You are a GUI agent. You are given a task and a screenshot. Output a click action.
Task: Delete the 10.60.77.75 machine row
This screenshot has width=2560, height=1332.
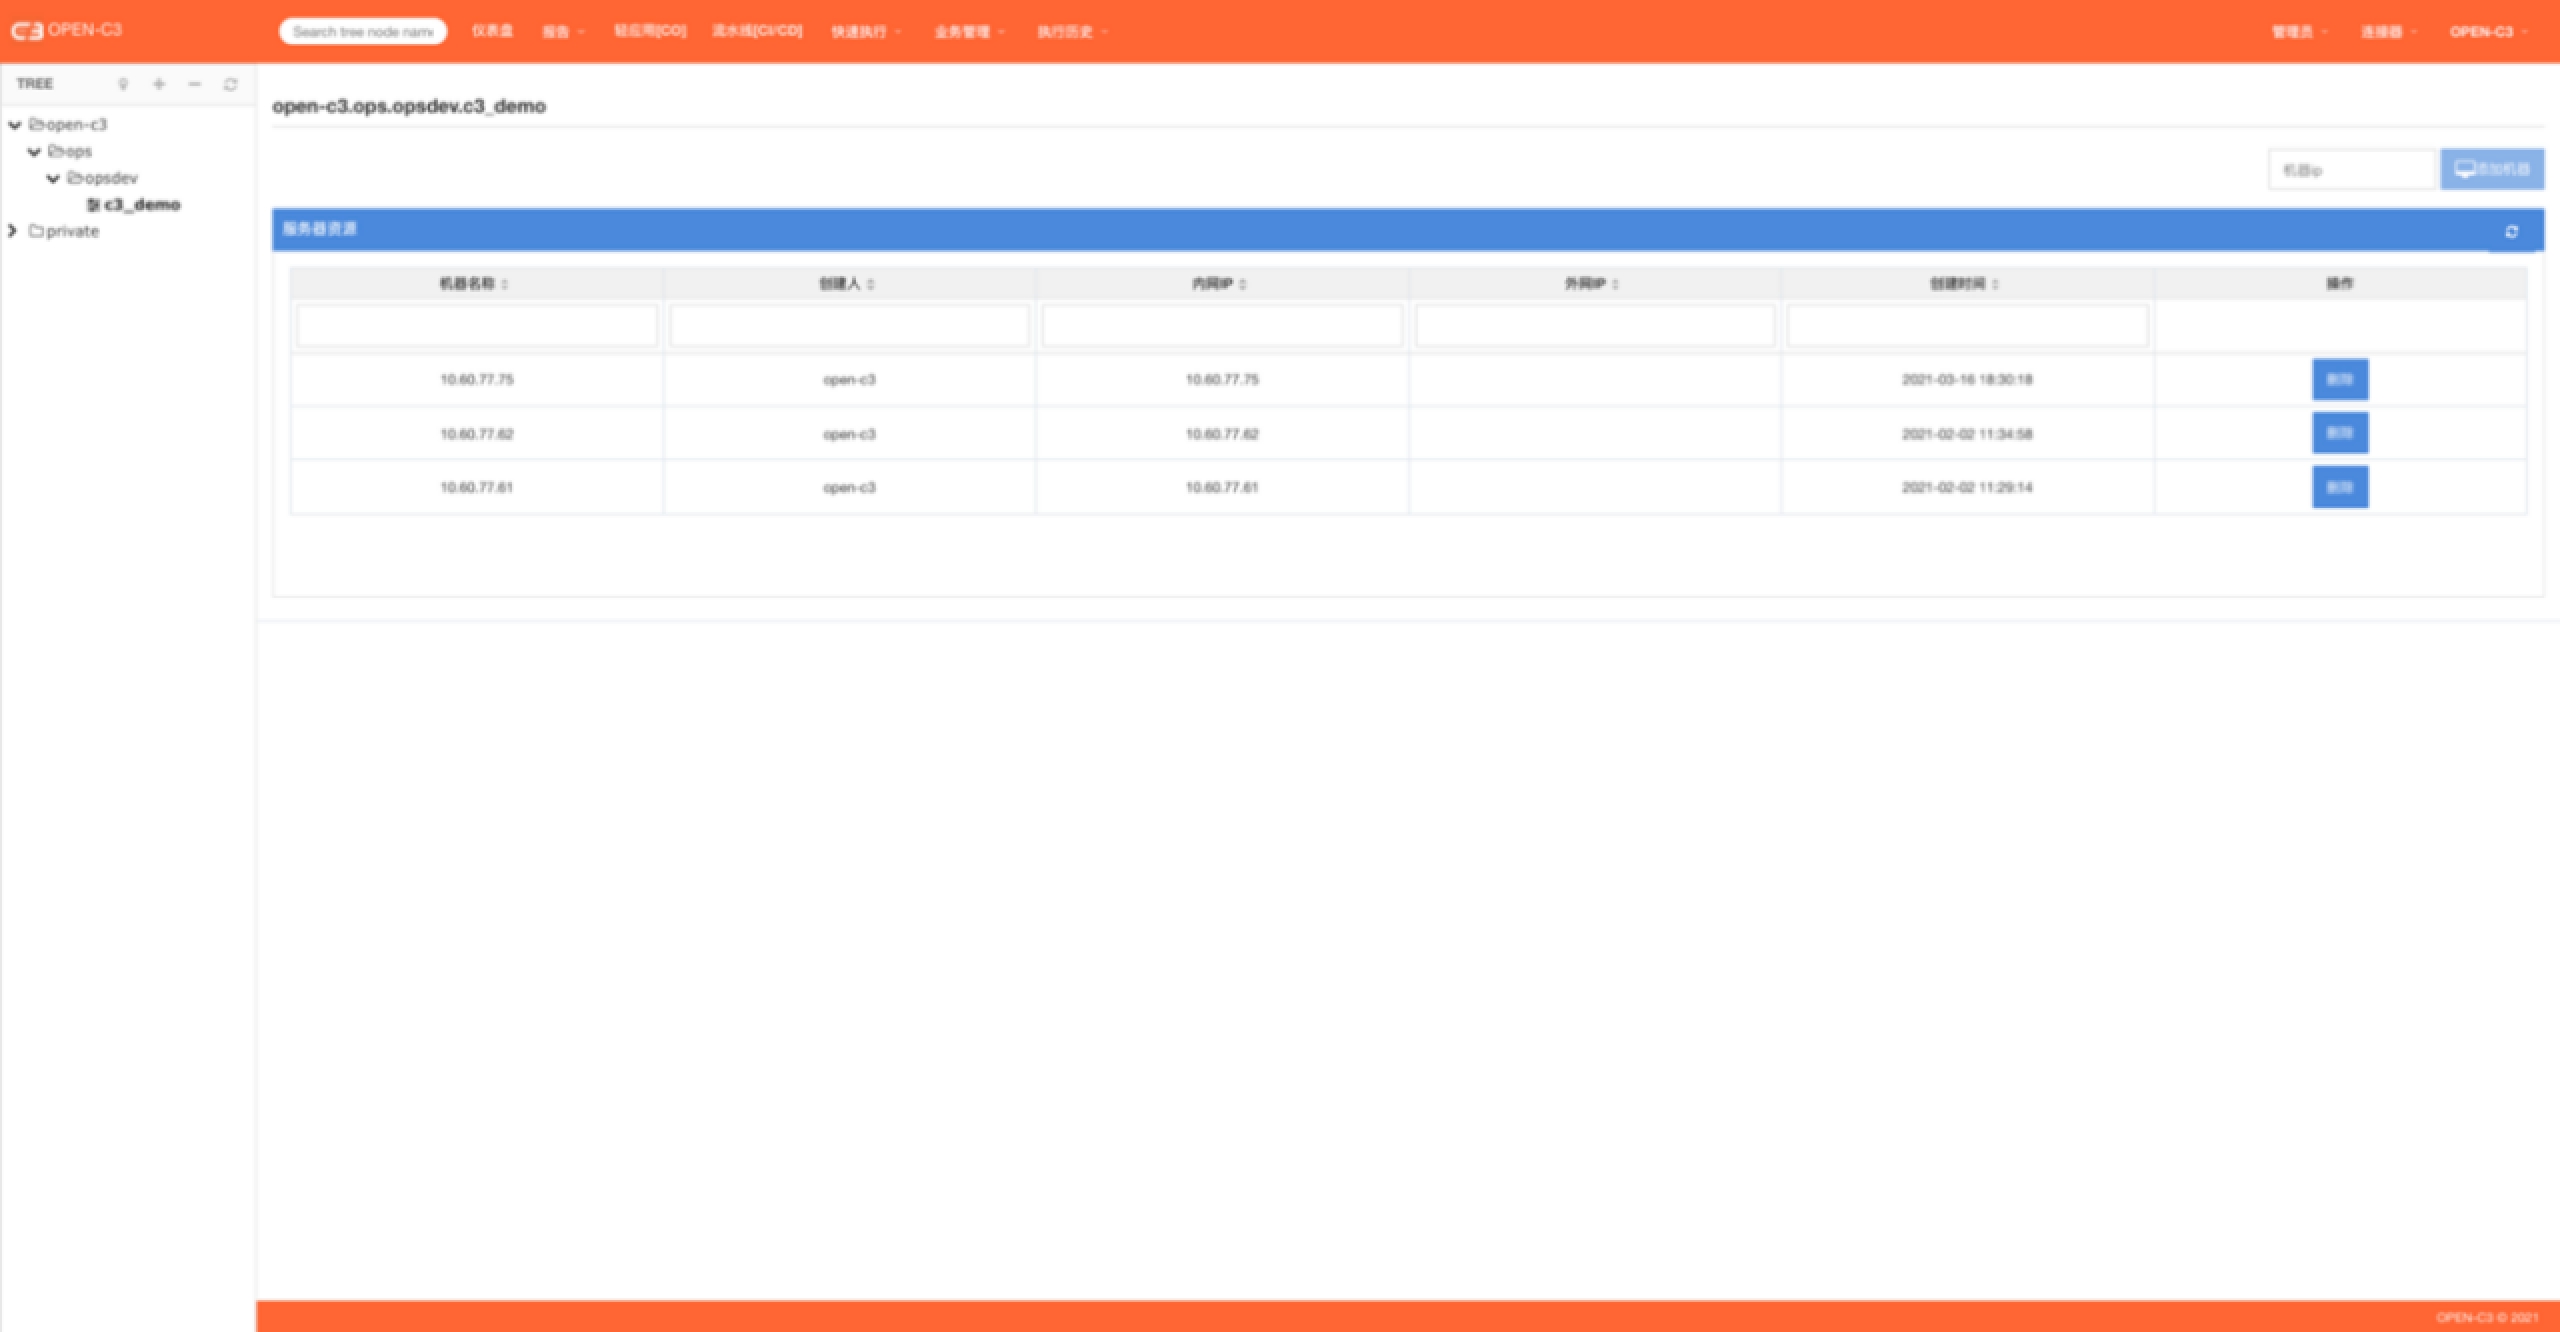click(x=2339, y=380)
